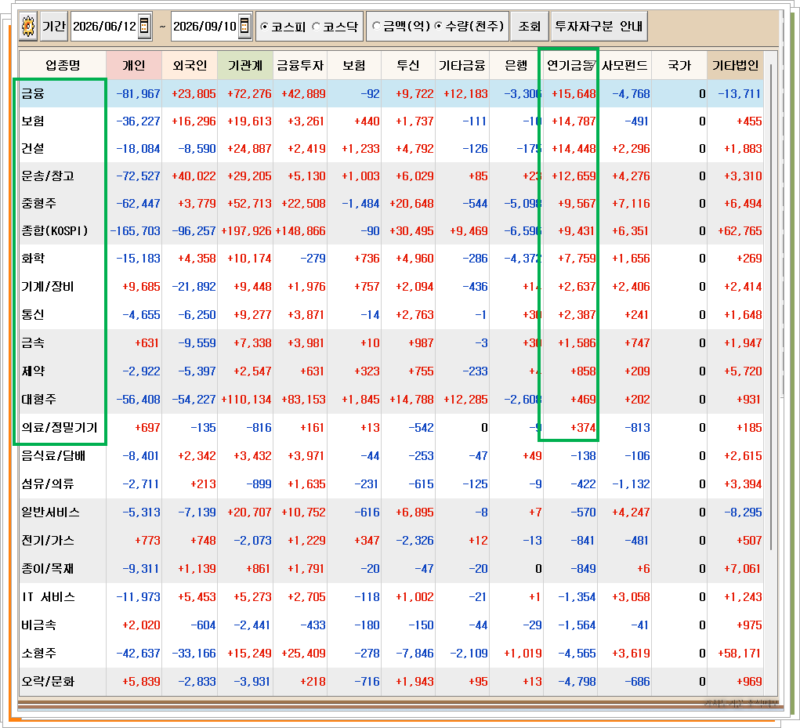Click the 사모펀드 column header
The image size is (800, 728).
(x=624, y=65)
